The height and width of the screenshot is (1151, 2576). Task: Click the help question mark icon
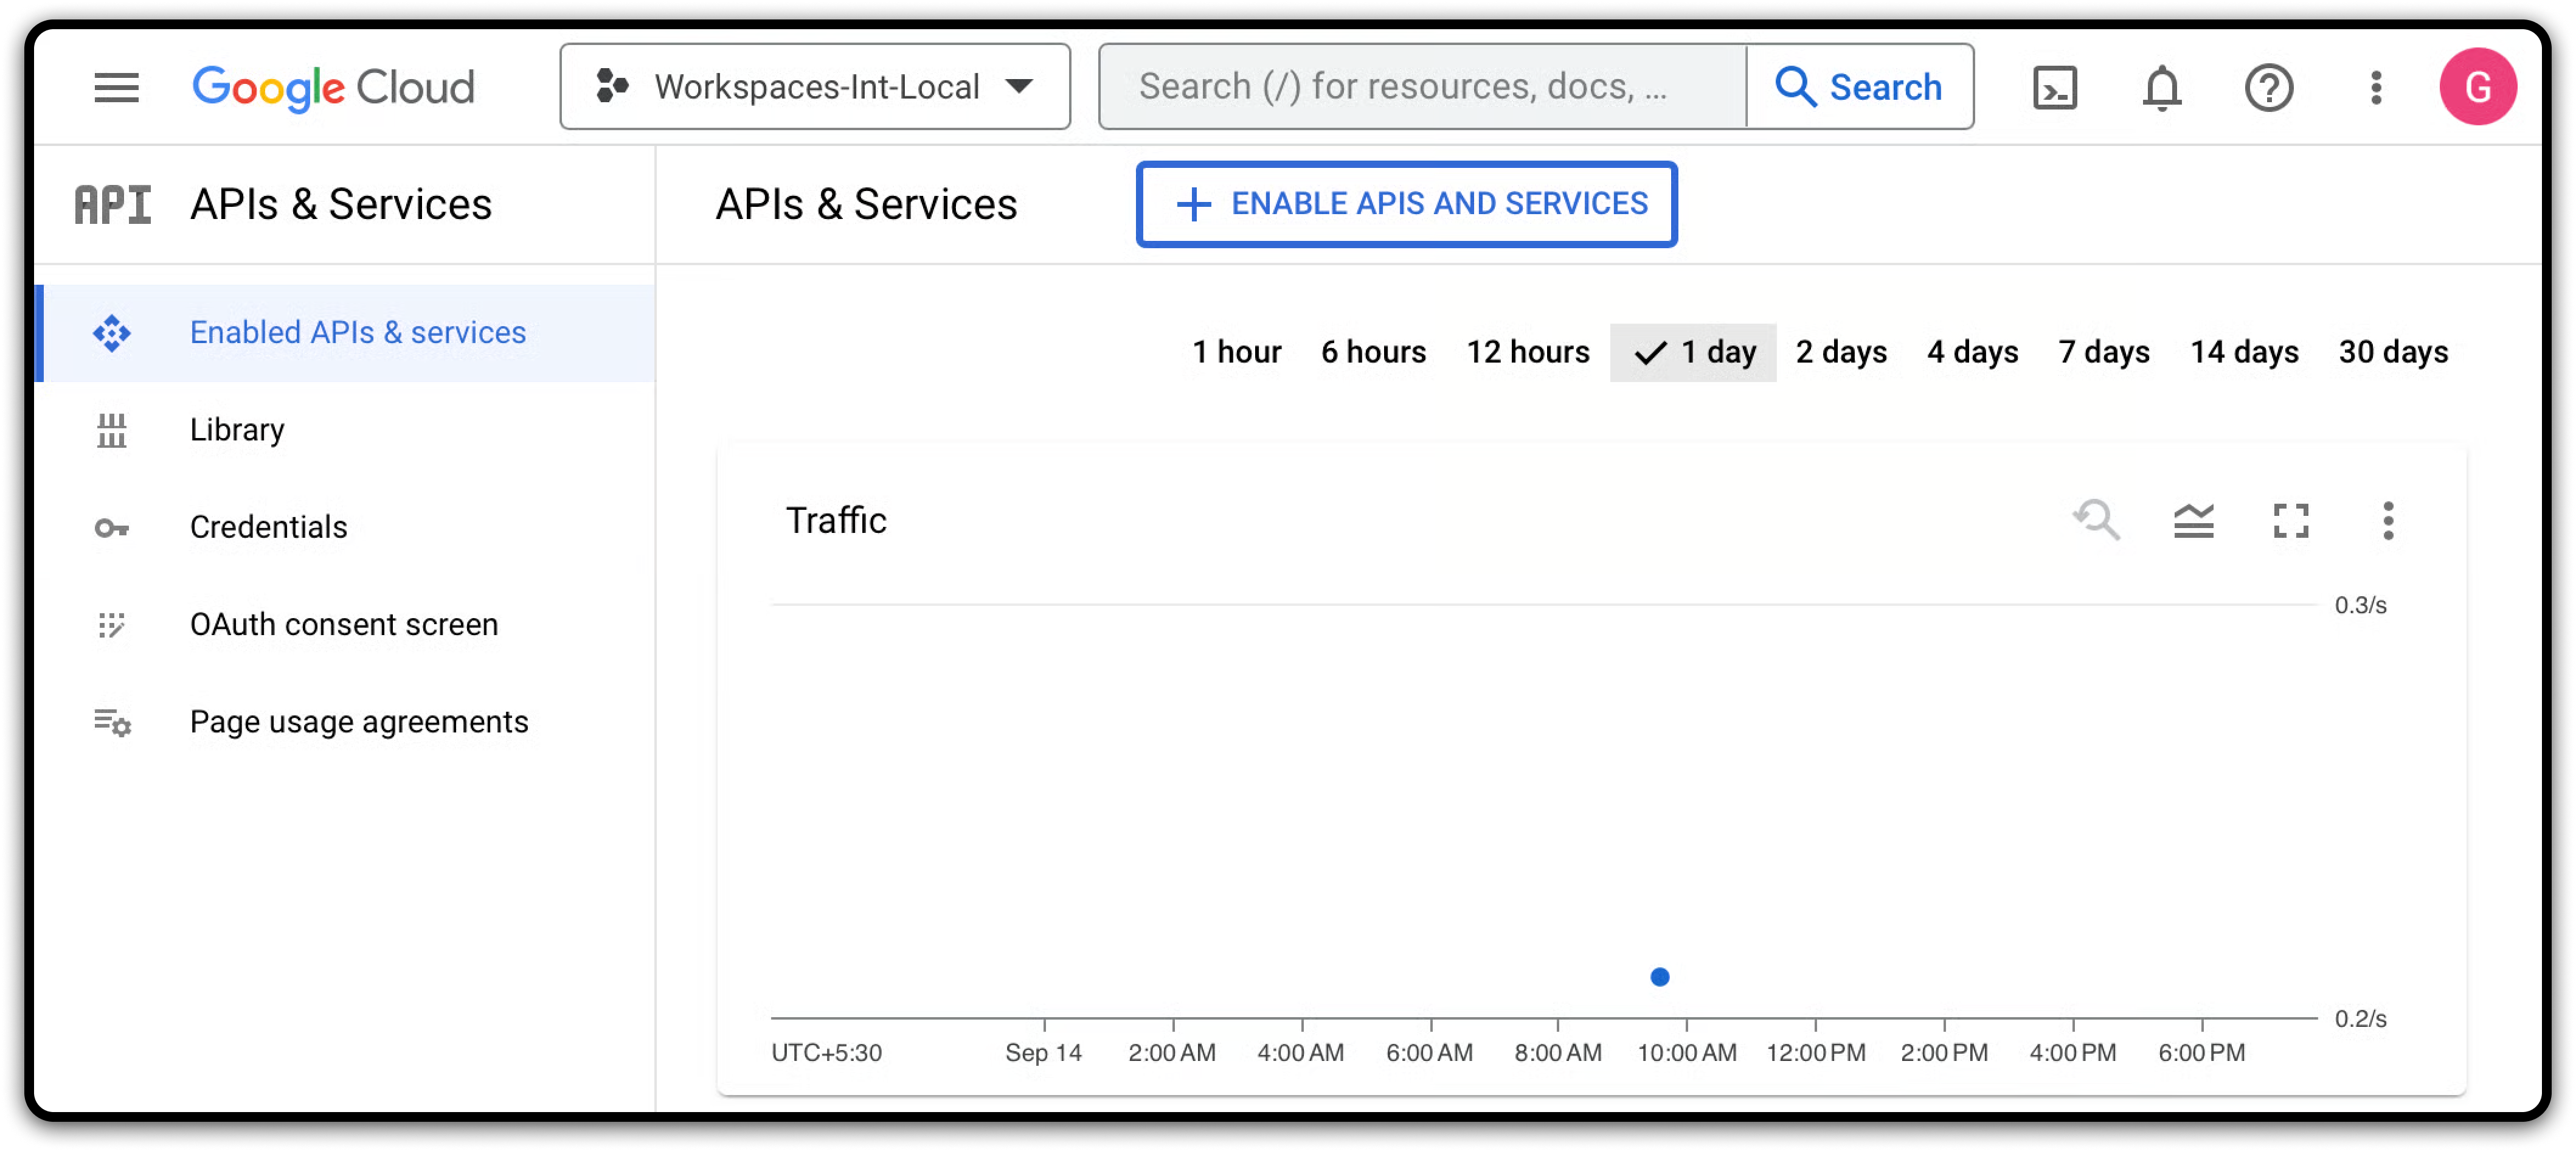(x=2268, y=87)
